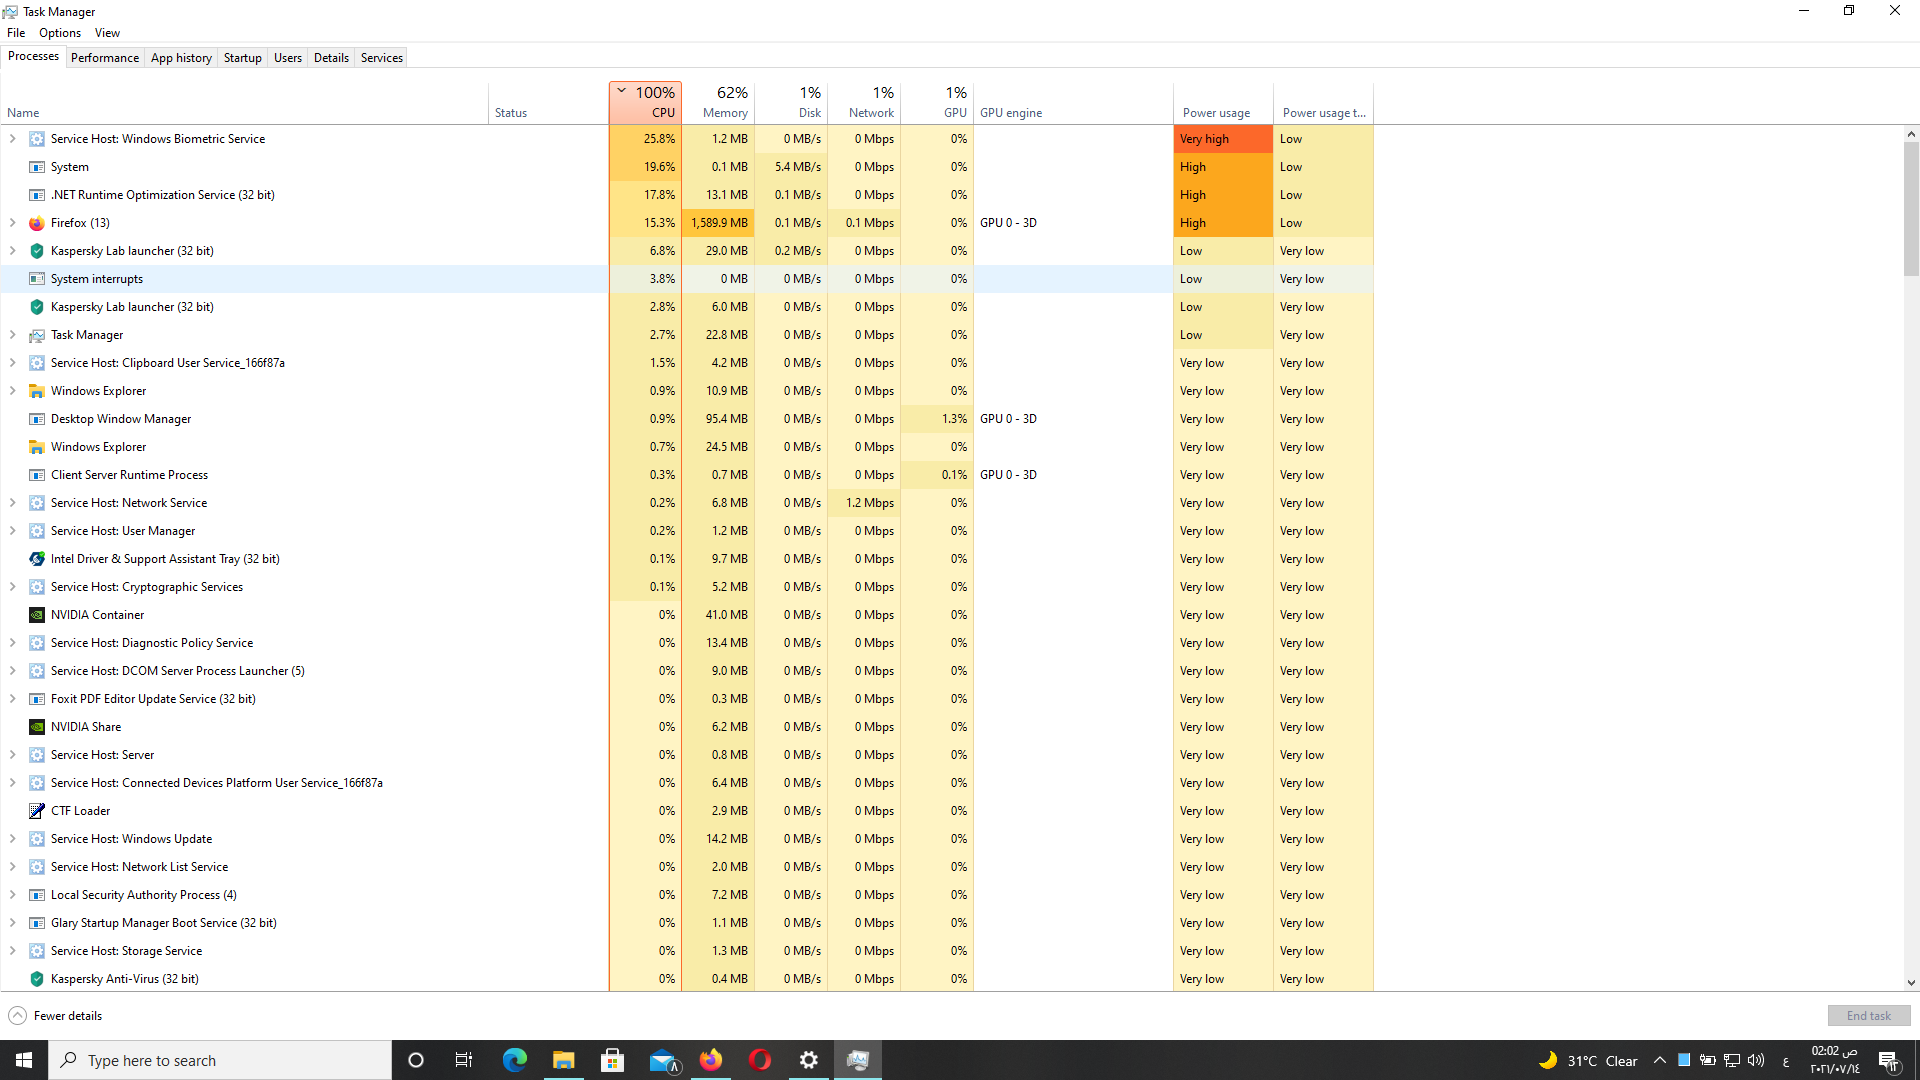
Task: Click Firefox memory value 1,589.9 MB
Action: pos(719,223)
